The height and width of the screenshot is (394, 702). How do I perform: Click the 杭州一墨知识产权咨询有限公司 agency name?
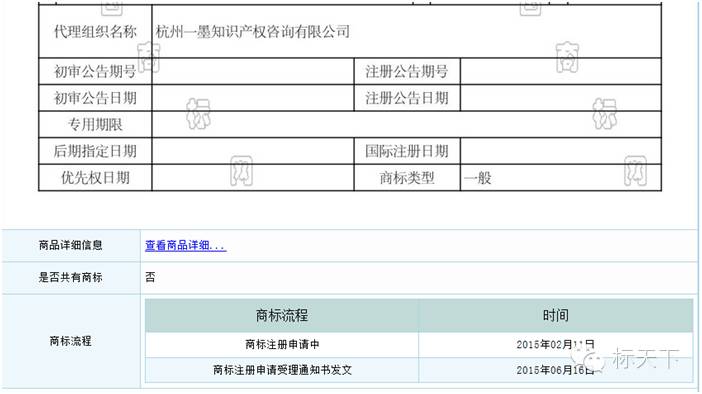(x=253, y=31)
